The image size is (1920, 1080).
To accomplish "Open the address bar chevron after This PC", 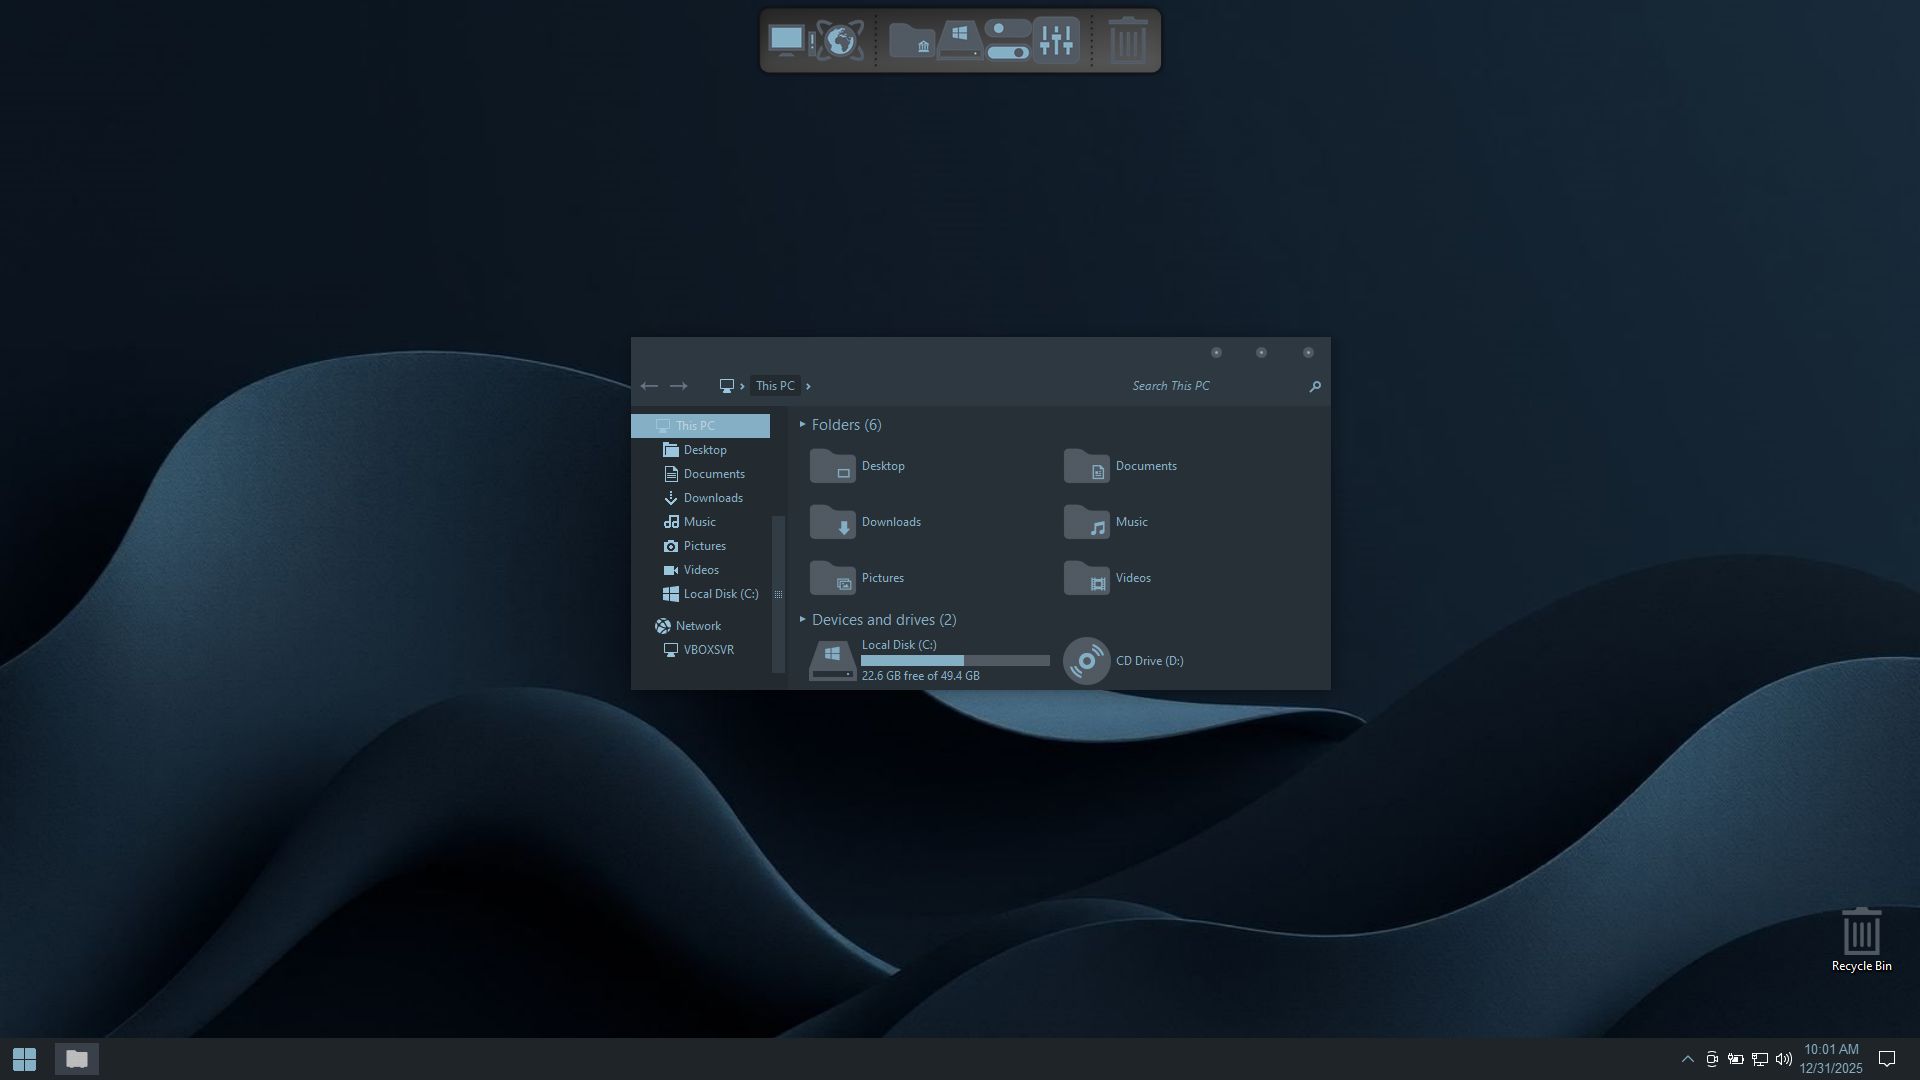I will pos(808,386).
